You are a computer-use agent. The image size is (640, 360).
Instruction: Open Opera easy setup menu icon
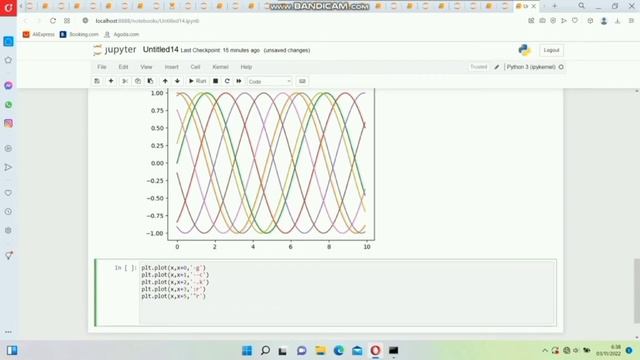pos(631,21)
